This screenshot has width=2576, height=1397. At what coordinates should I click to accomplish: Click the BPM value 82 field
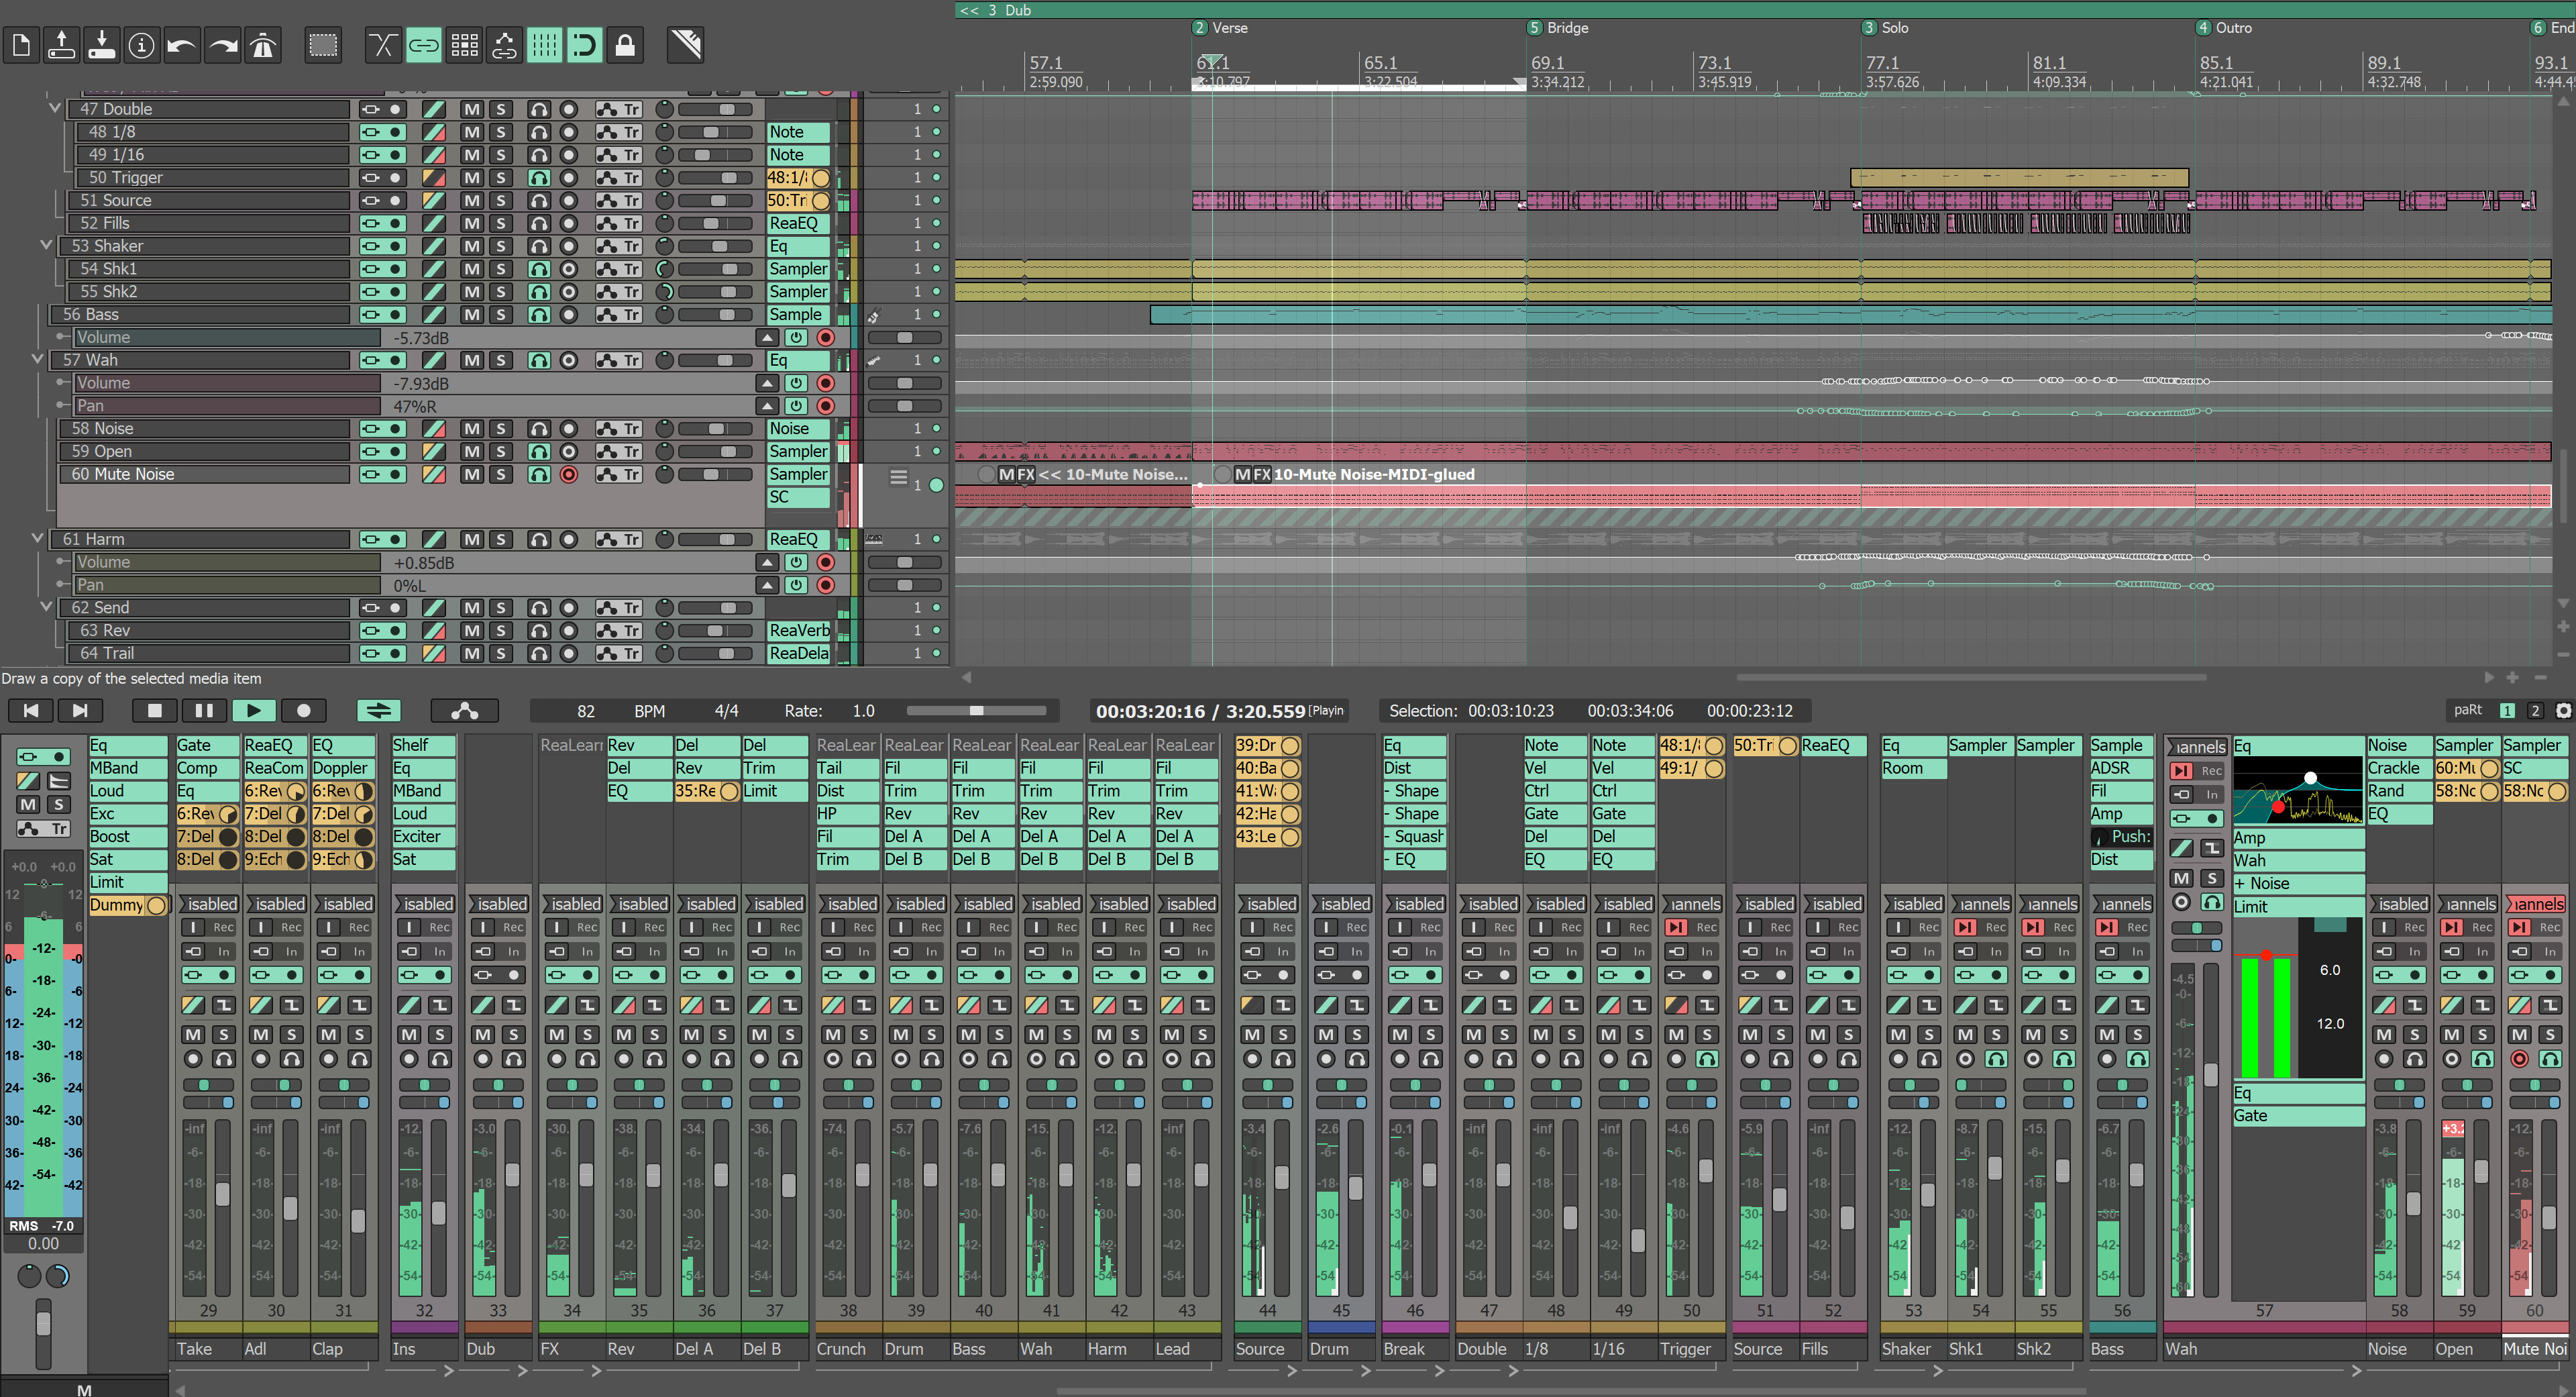point(586,711)
